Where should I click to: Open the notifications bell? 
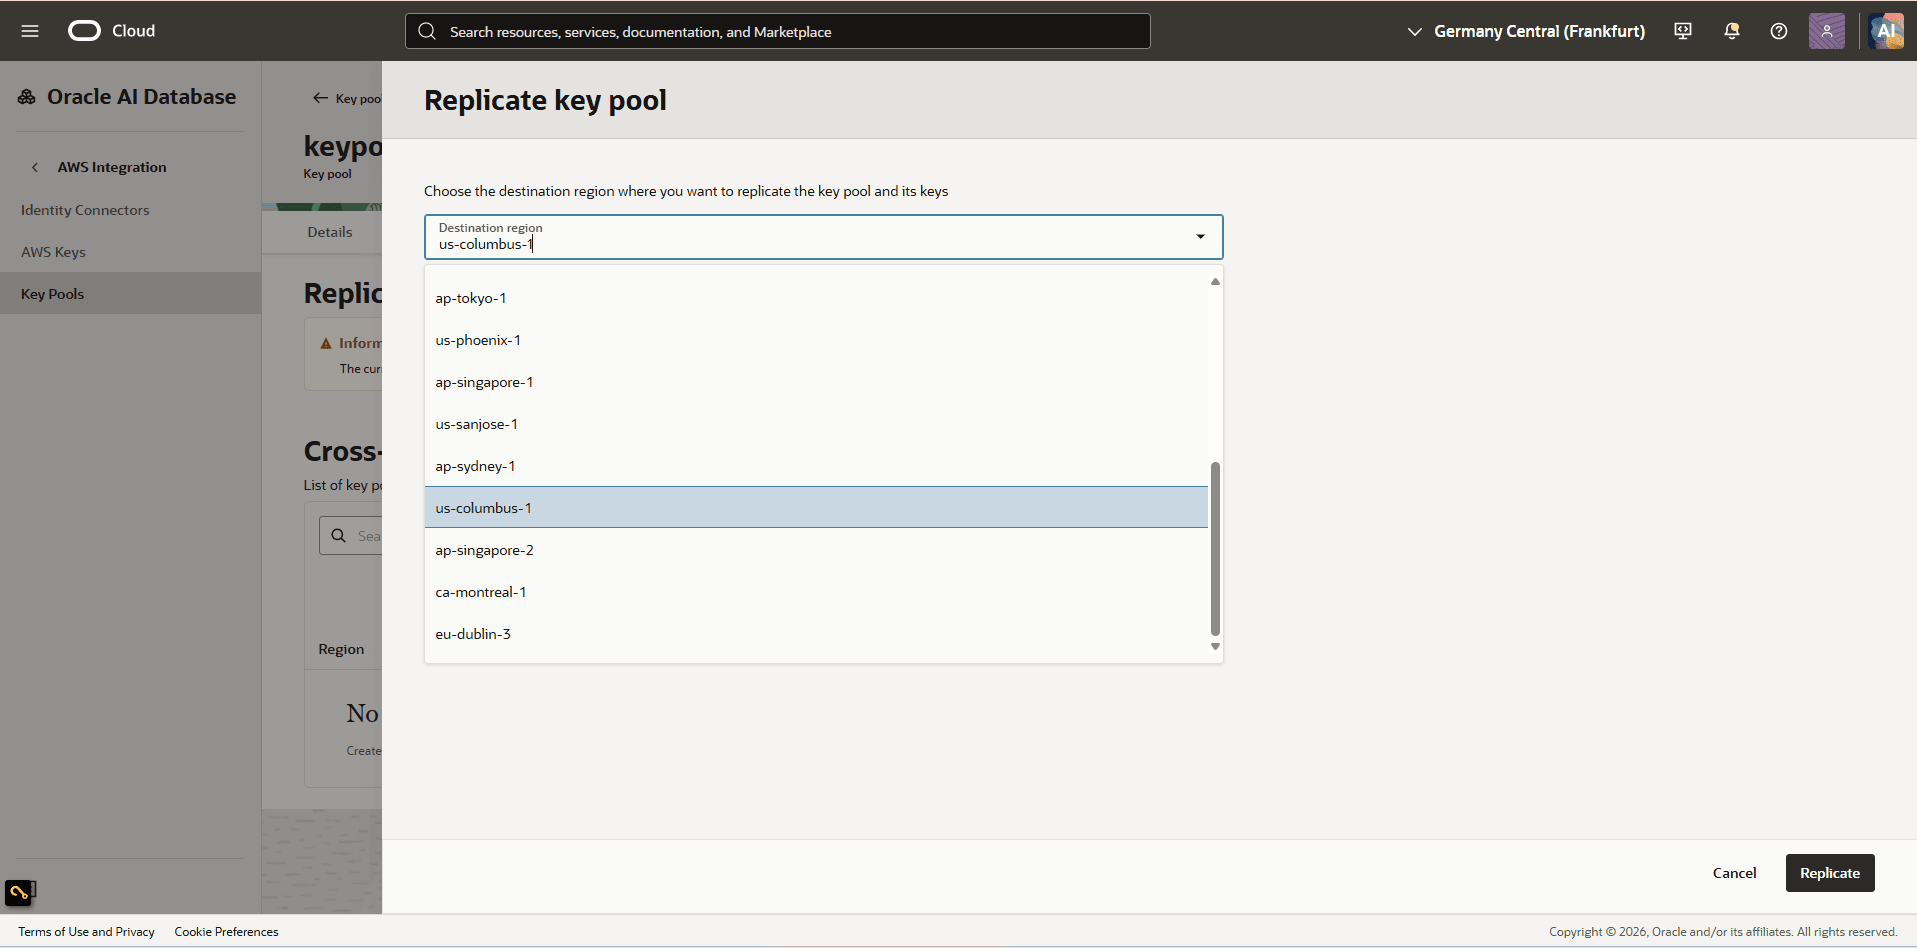(1732, 31)
